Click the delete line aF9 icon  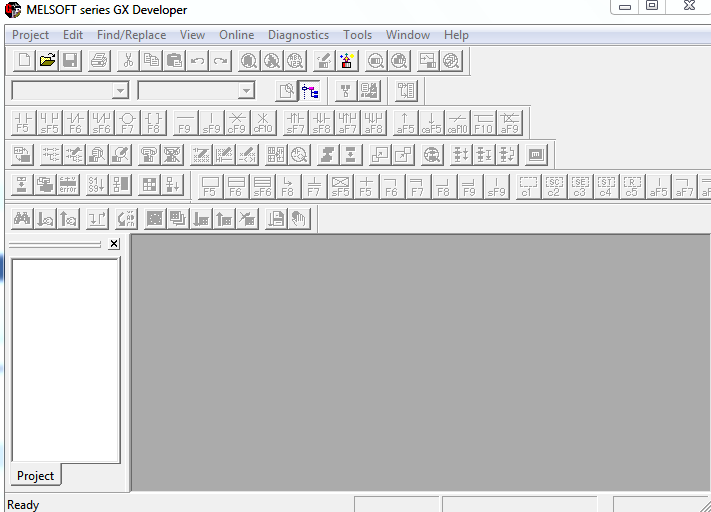pos(509,123)
